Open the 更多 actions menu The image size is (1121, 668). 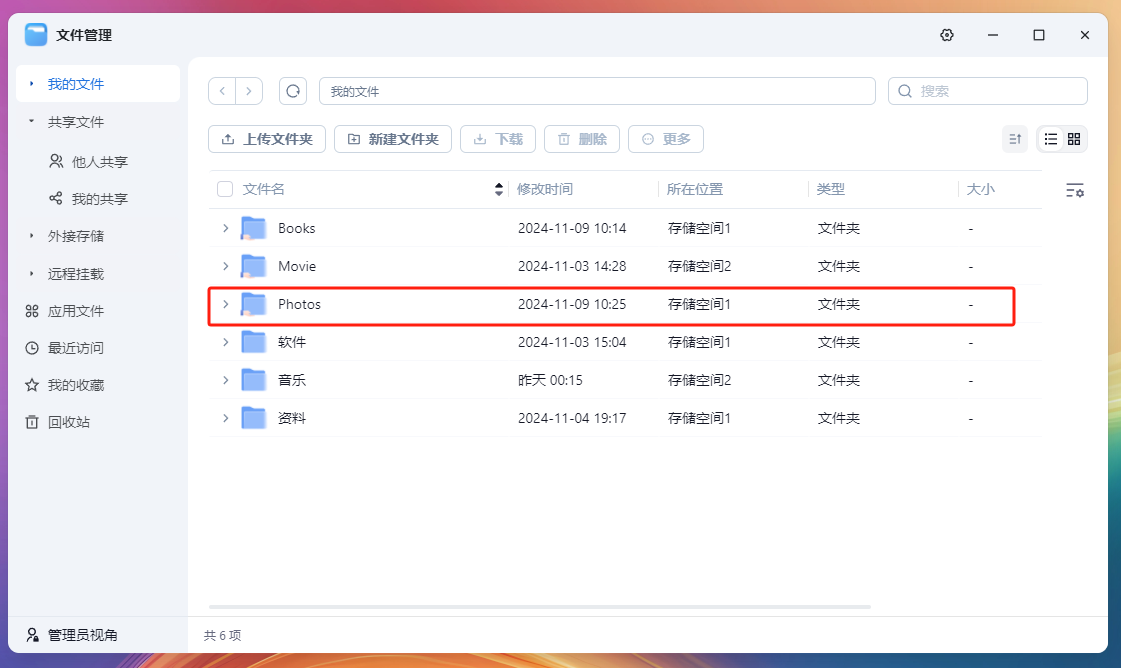click(x=665, y=139)
